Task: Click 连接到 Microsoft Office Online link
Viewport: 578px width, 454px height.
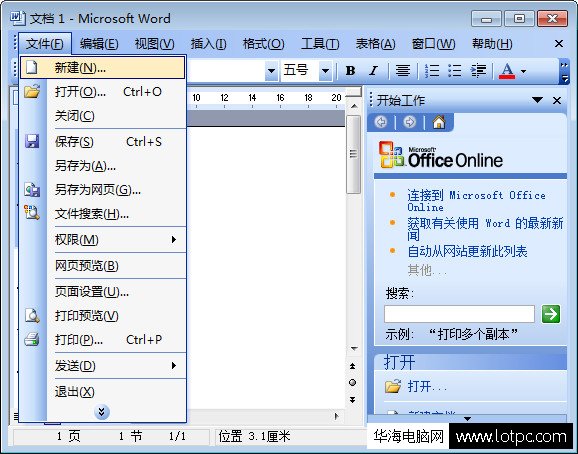Action: 476,200
